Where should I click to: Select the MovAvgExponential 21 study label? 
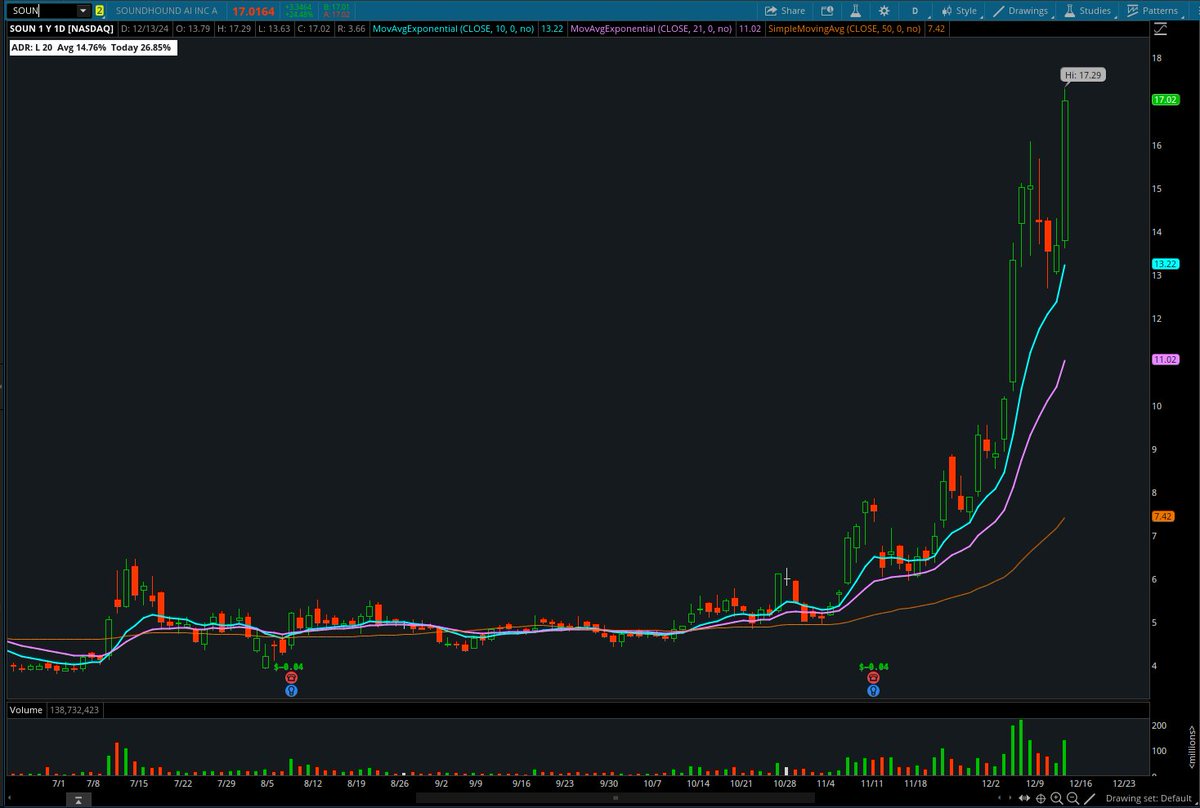653,29
